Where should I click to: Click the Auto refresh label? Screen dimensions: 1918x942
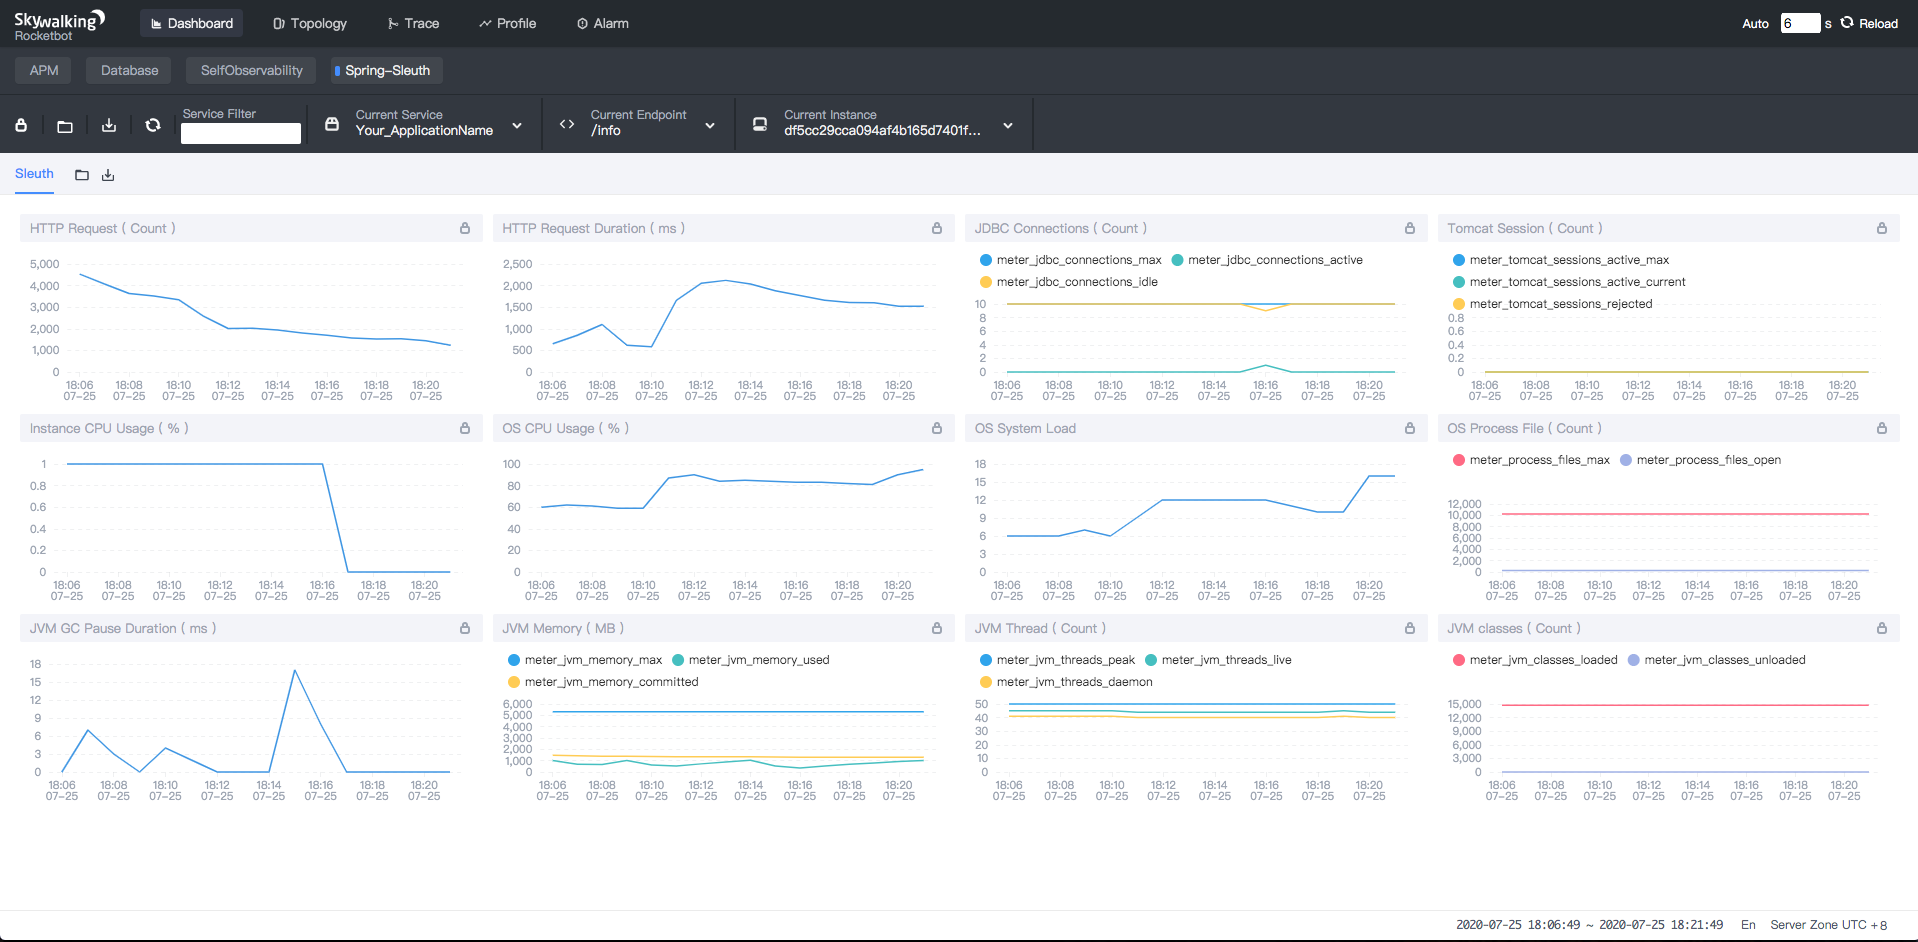pyautogui.click(x=1755, y=23)
